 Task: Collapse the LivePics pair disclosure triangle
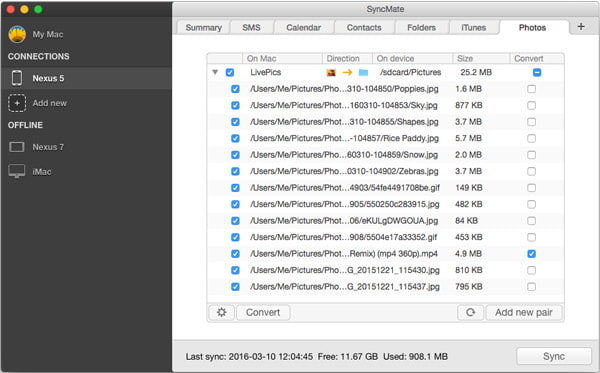pos(215,72)
